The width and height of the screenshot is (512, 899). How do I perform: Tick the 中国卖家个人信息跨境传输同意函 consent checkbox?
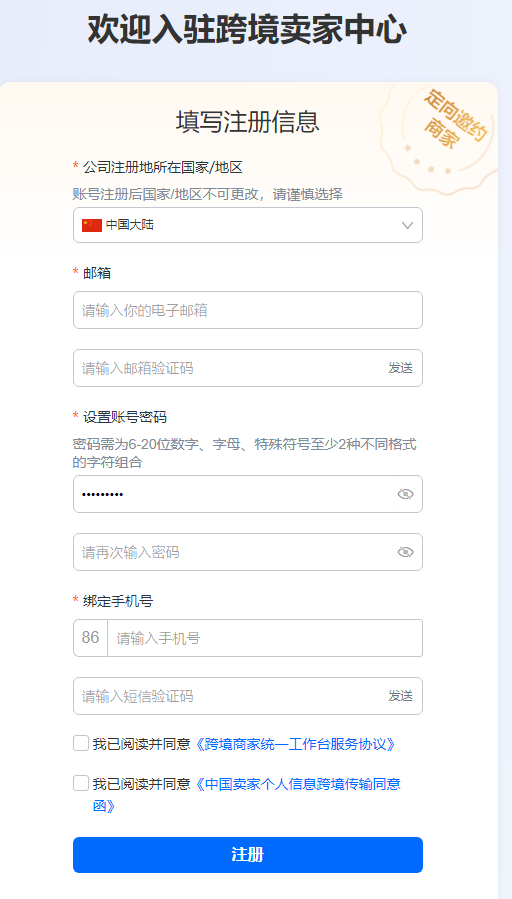pyautogui.click(x=81, y=783)
